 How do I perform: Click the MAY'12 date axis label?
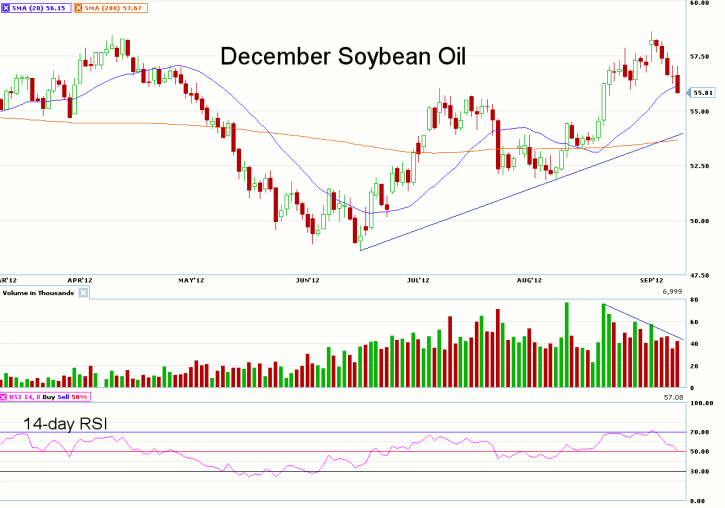(190, 280)
